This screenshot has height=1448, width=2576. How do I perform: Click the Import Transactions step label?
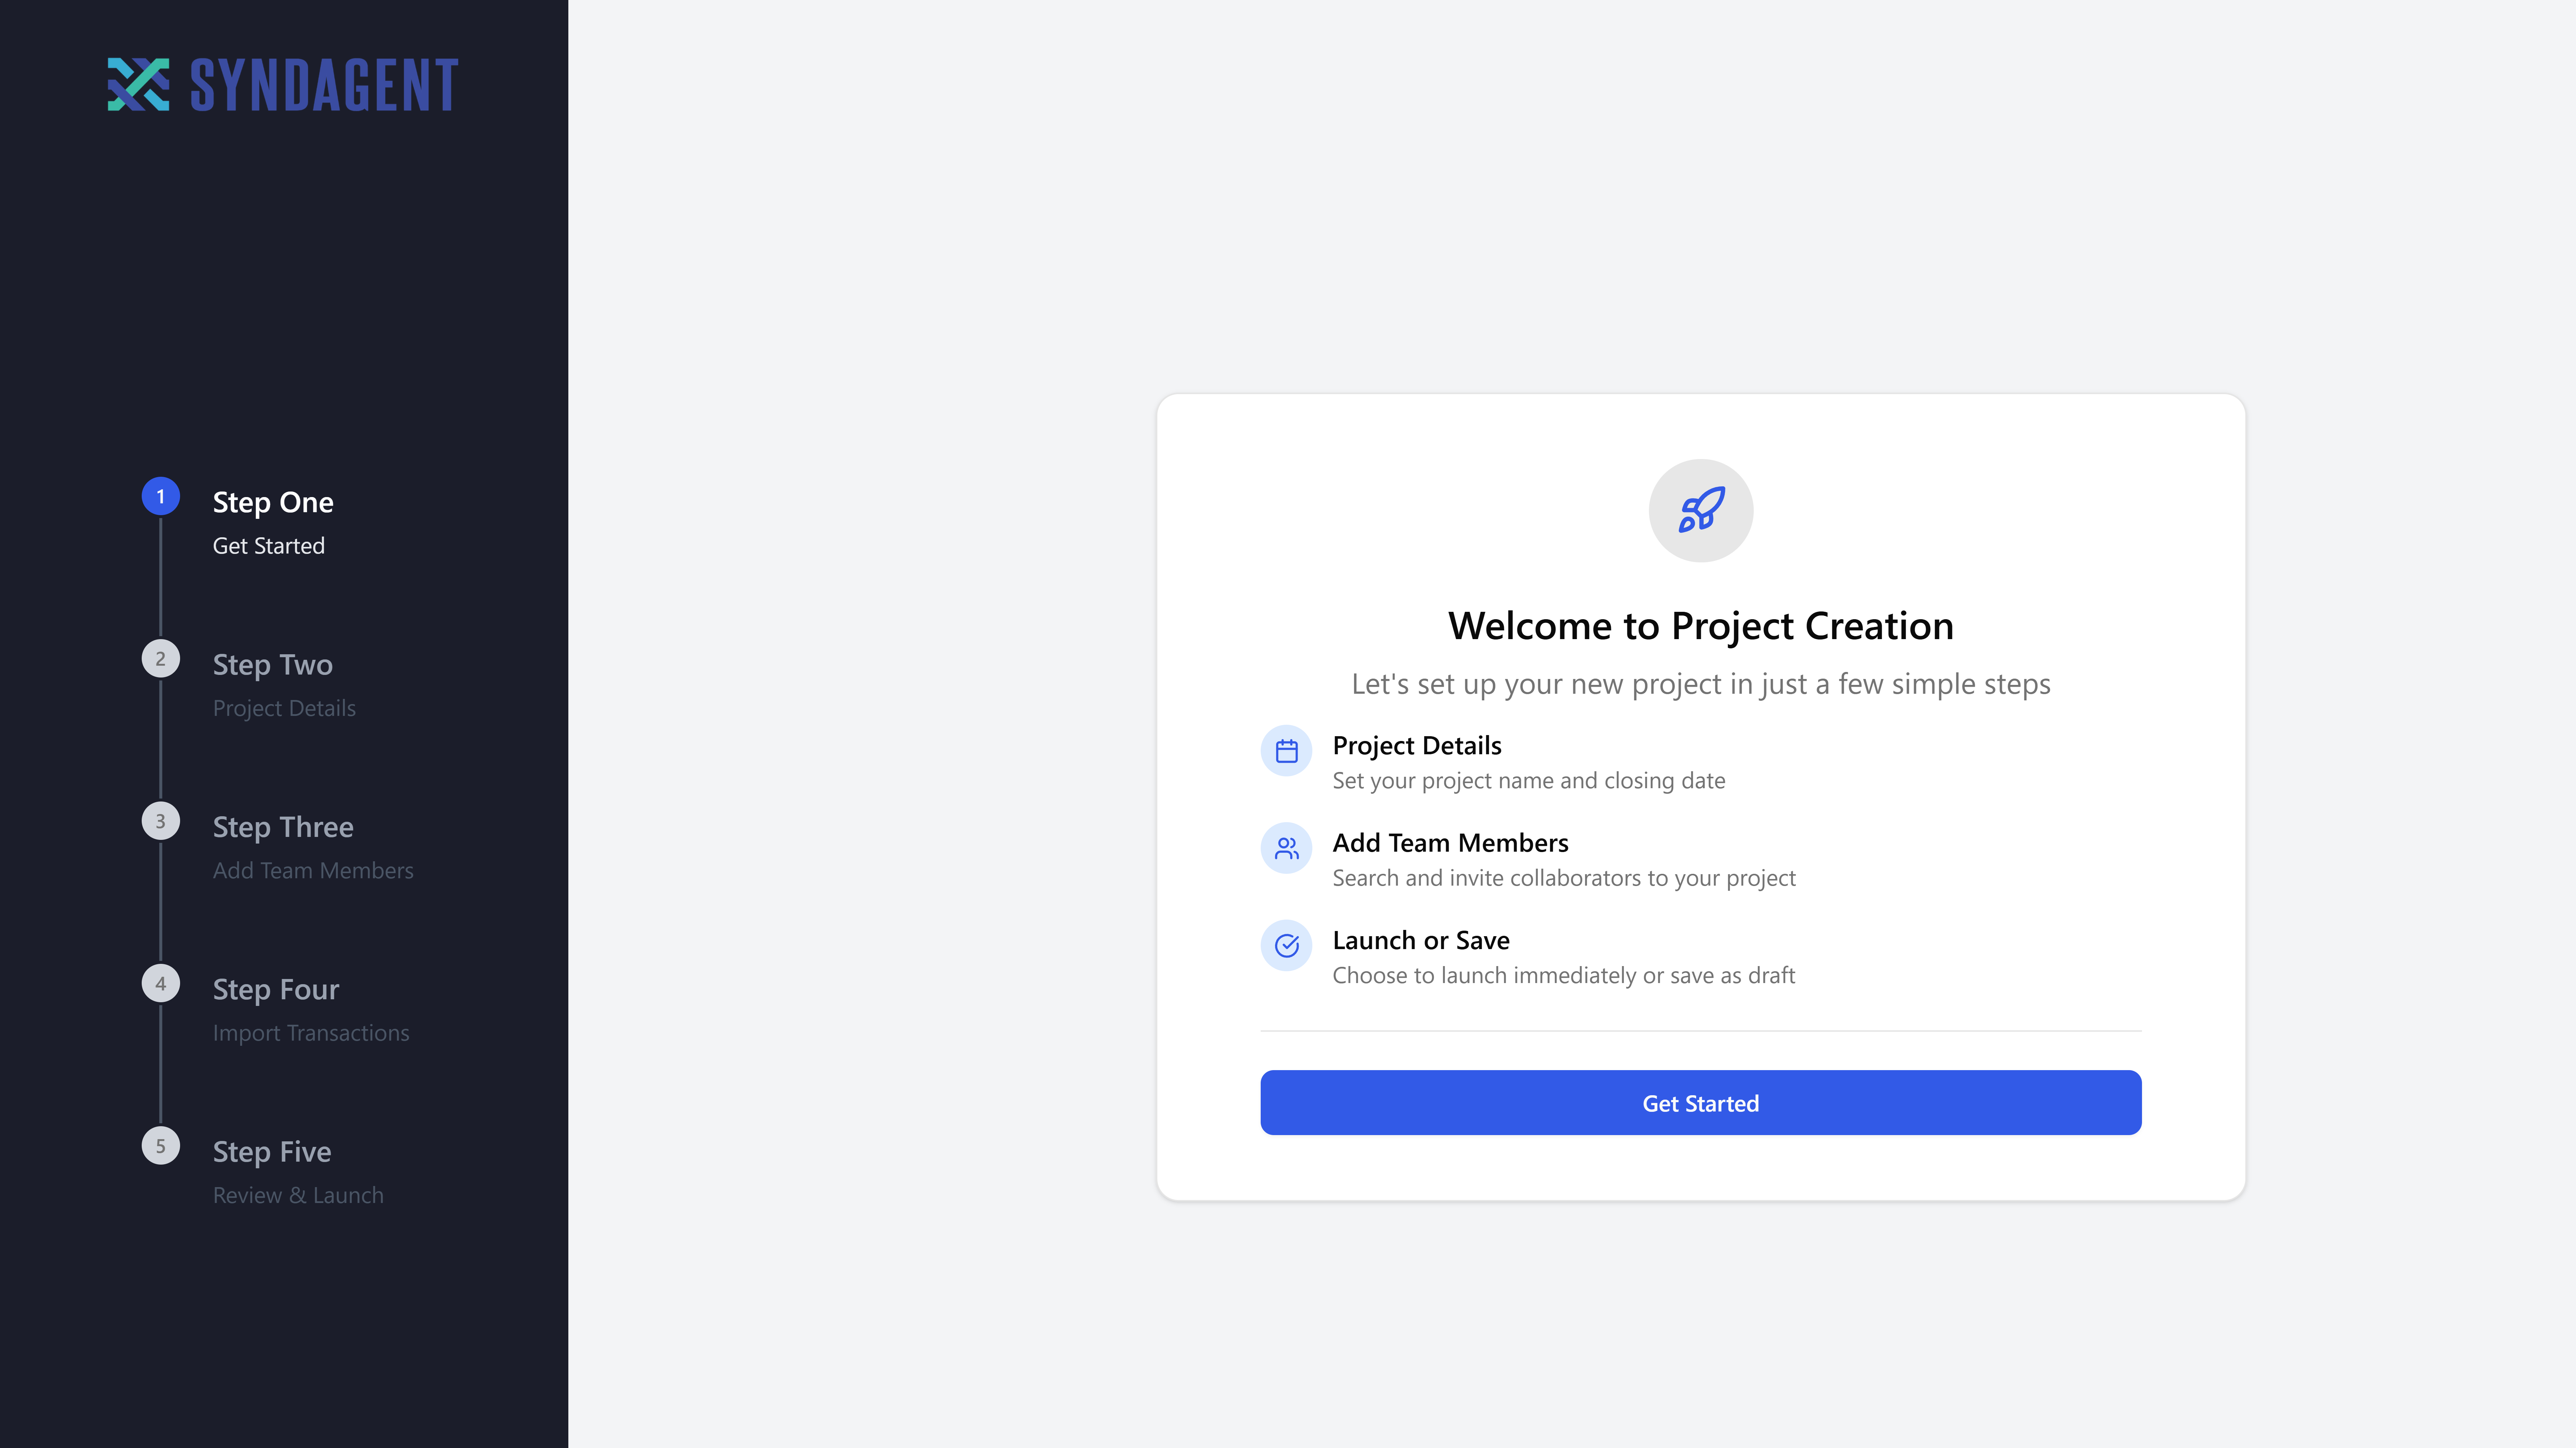click(x=311, y=1032)
